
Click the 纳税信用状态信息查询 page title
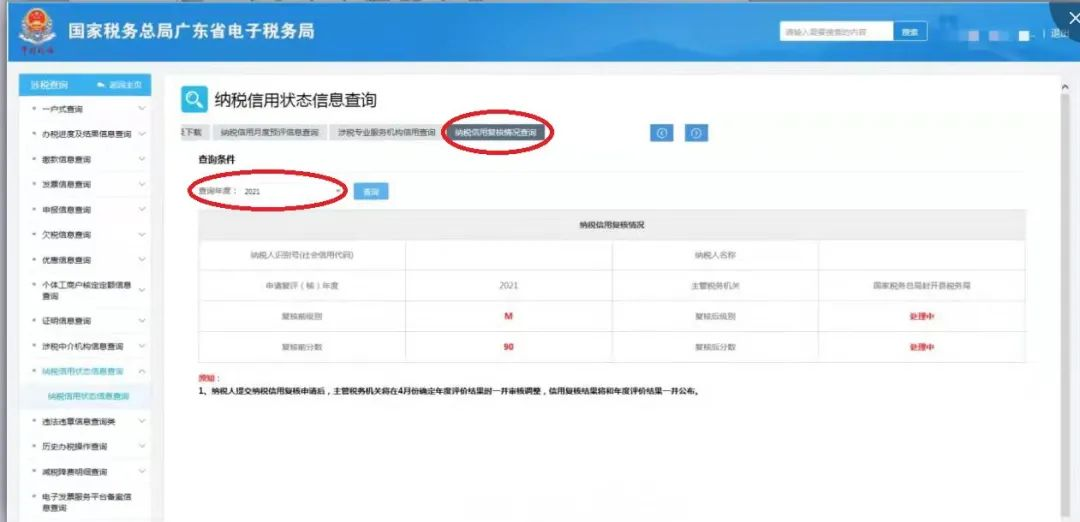(x=295, y=100)
